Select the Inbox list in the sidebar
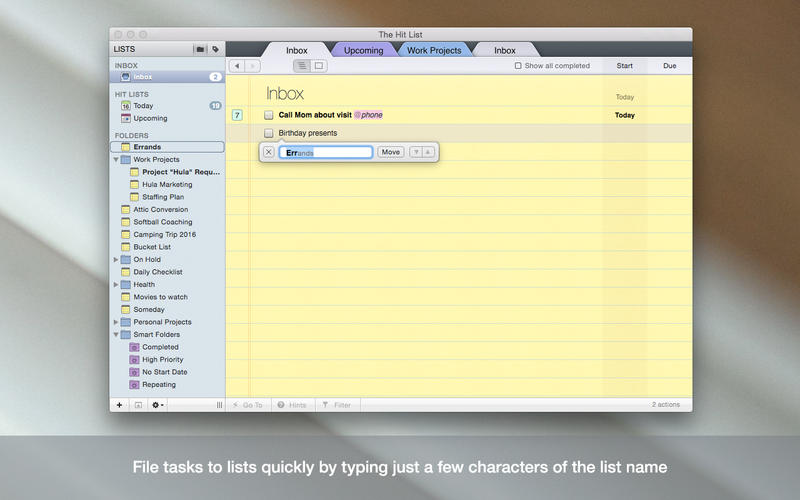The image size is (800, 500). 167,77
